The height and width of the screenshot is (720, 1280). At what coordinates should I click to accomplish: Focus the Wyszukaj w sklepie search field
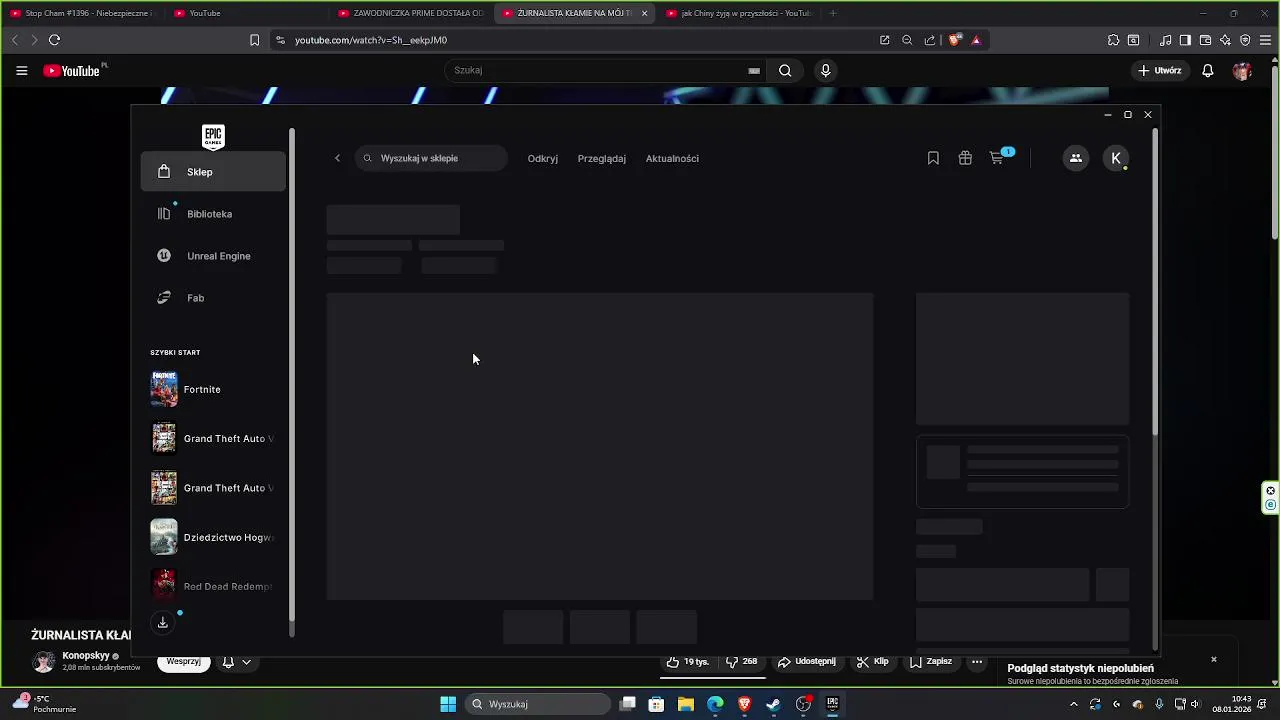tap(432, 158)
